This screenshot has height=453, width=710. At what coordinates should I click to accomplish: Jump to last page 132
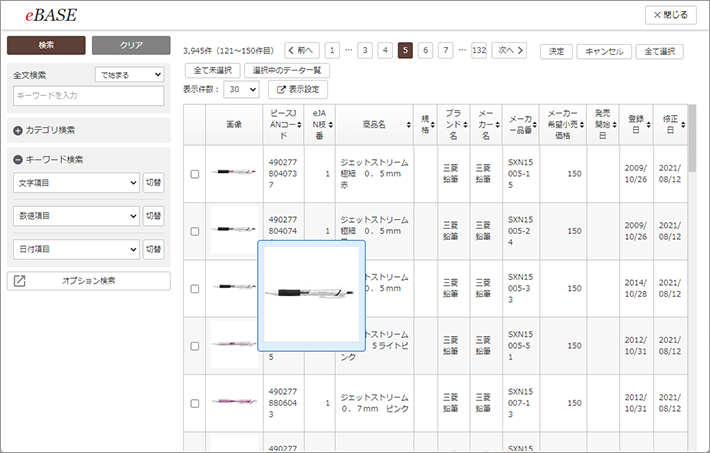tap(479, 51)
